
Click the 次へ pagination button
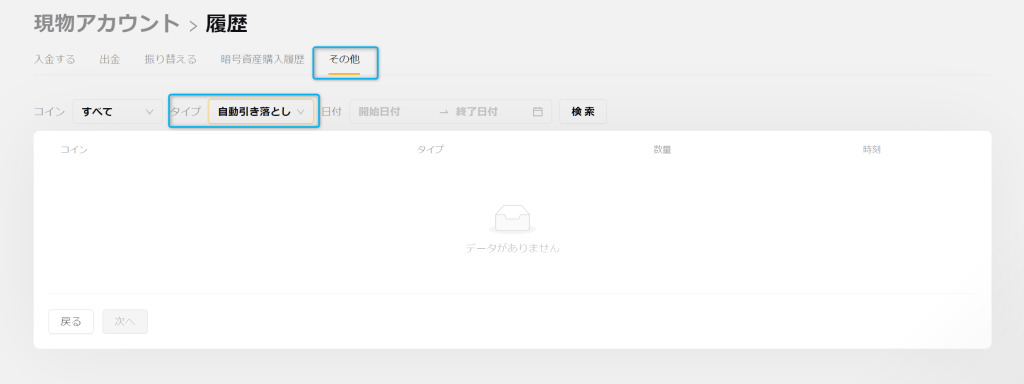click(125, 321)
